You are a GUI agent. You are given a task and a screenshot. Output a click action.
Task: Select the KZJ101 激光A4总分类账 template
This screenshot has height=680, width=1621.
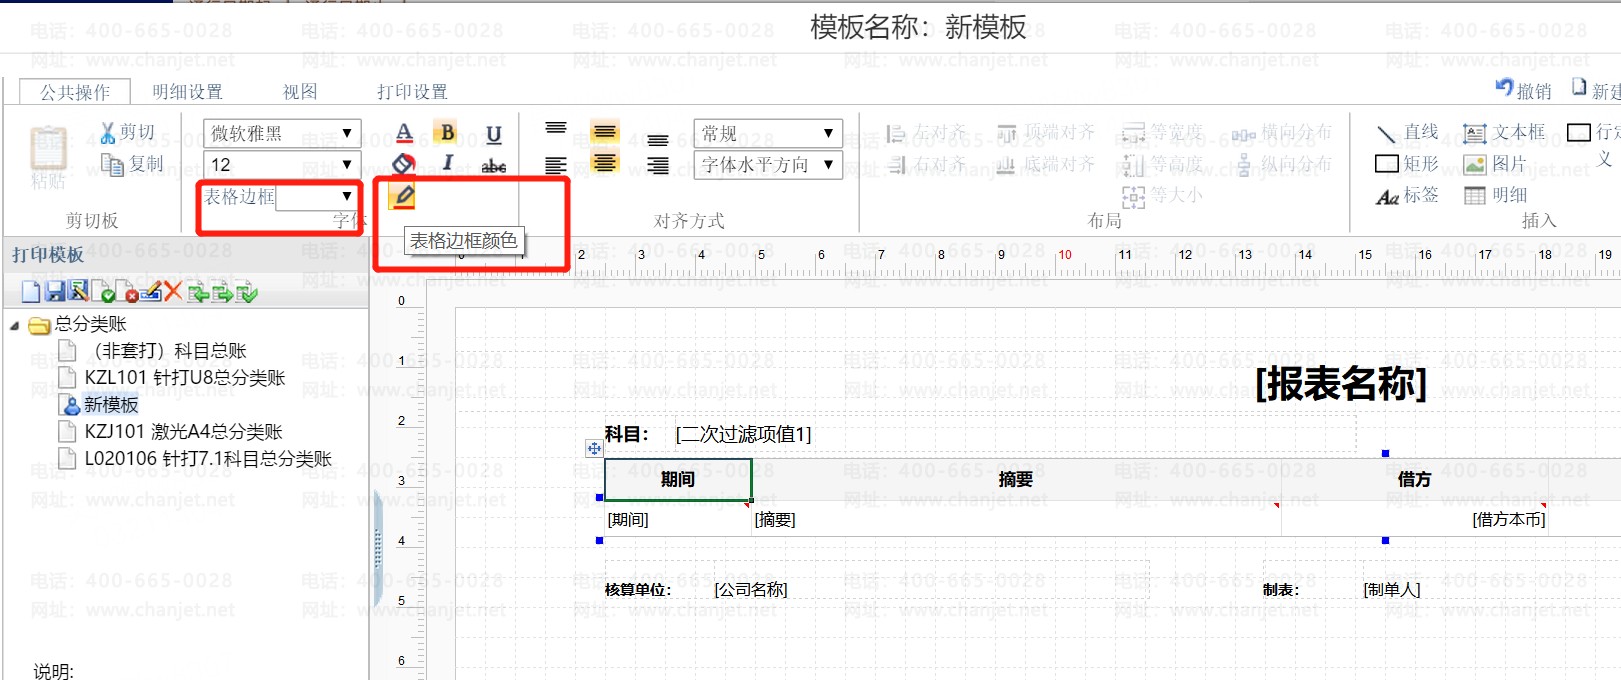pos(183,432)
